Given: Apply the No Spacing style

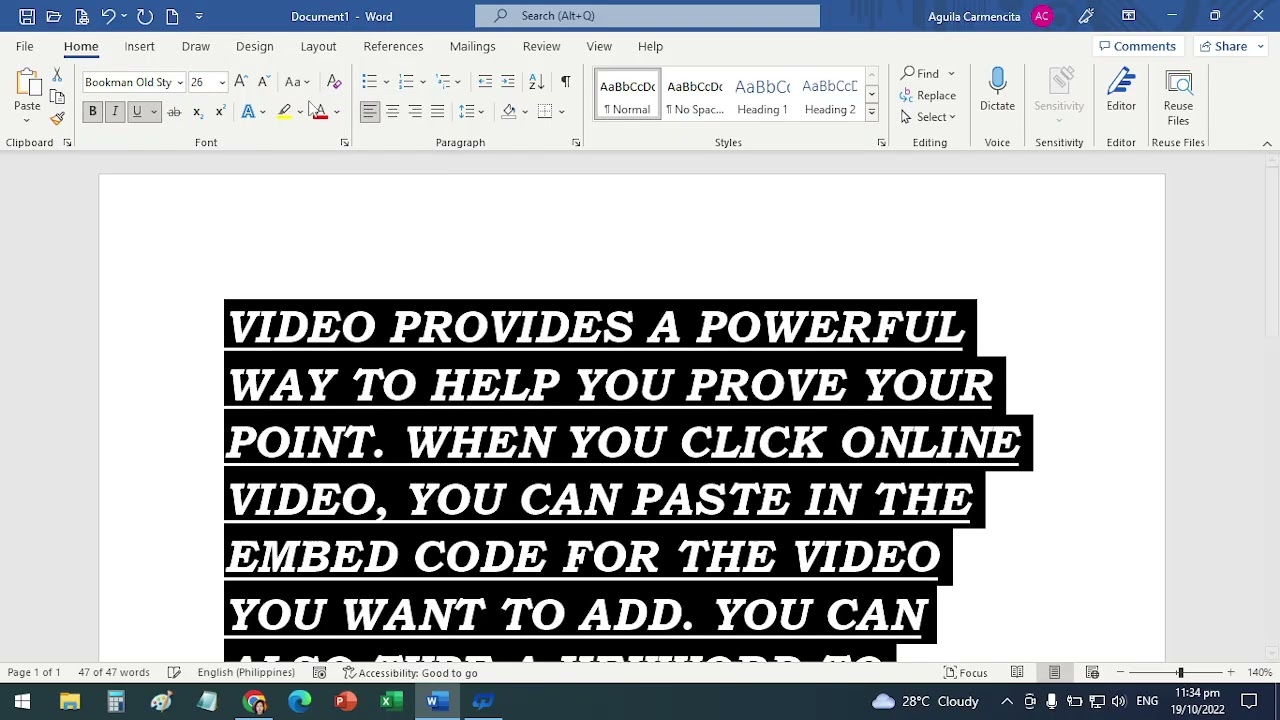Looking at the screenshot, I should coord(695,96).
